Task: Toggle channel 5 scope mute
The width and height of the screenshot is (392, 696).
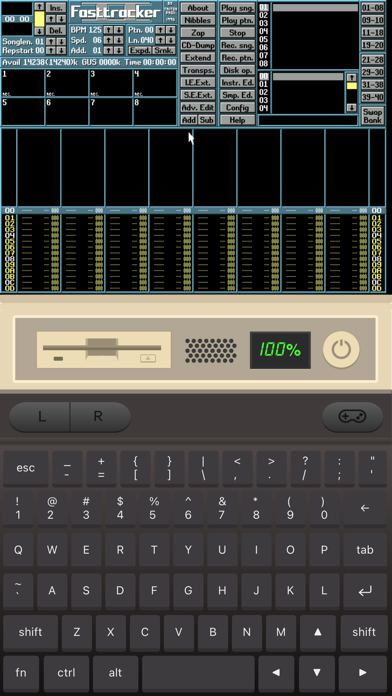Action: pos(23,111)
